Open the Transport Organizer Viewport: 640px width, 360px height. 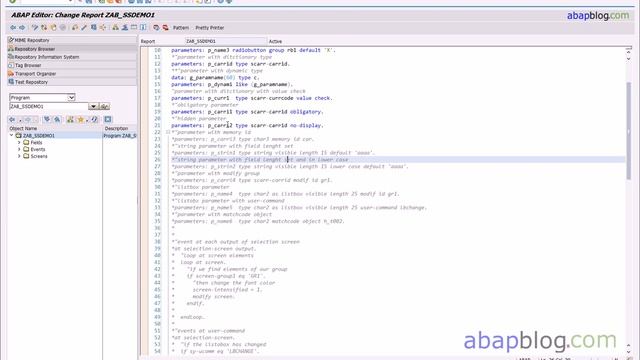72,74
